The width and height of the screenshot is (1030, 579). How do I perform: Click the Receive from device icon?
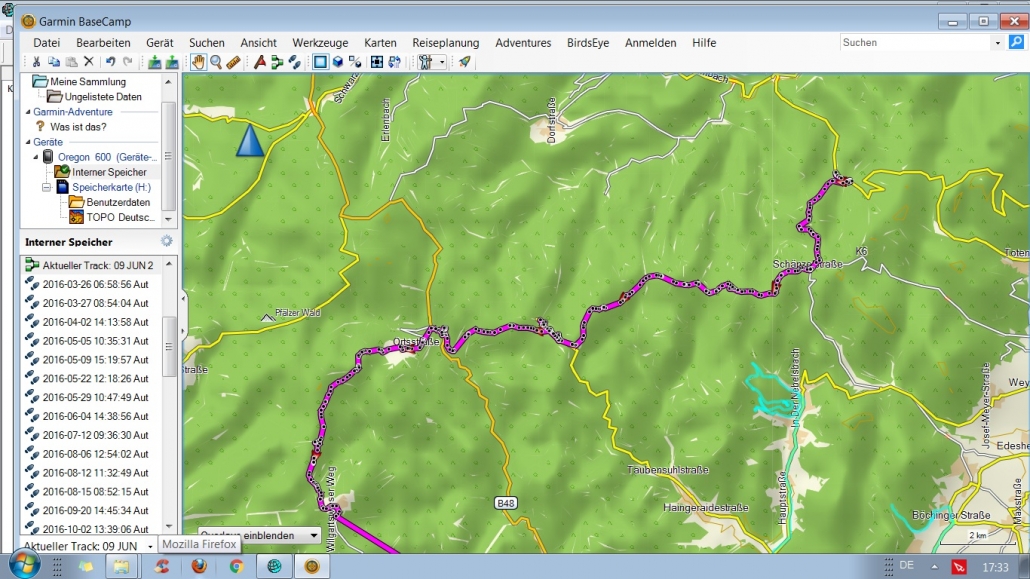click(x=171, y=62)
